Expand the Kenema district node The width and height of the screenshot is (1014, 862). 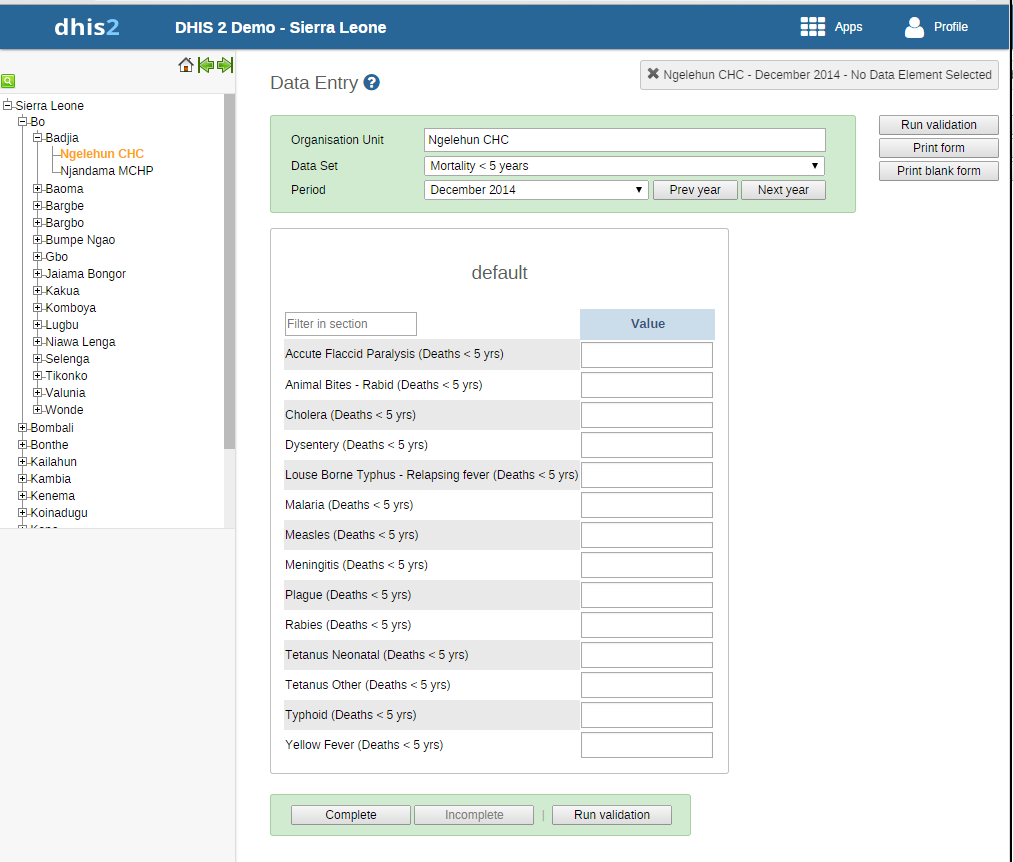(x=23, y=495)
